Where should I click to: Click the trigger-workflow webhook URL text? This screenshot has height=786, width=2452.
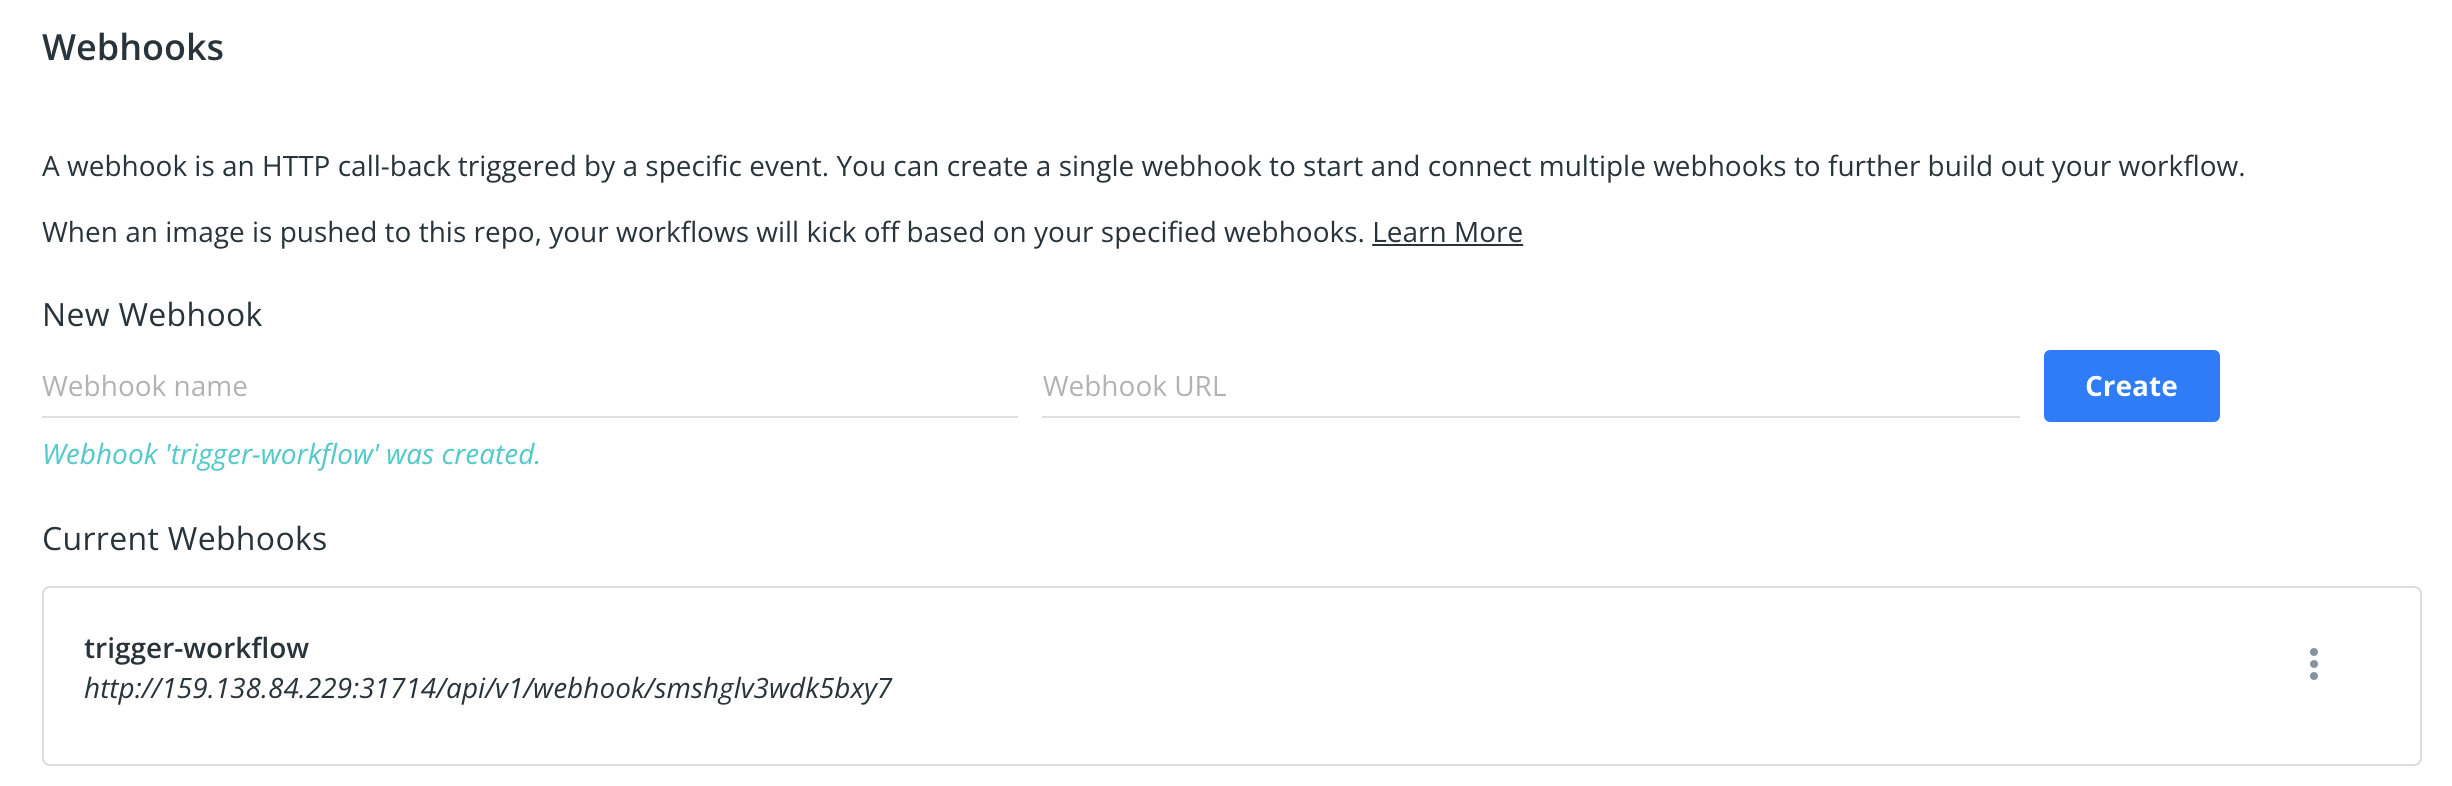tap(487, 688)
